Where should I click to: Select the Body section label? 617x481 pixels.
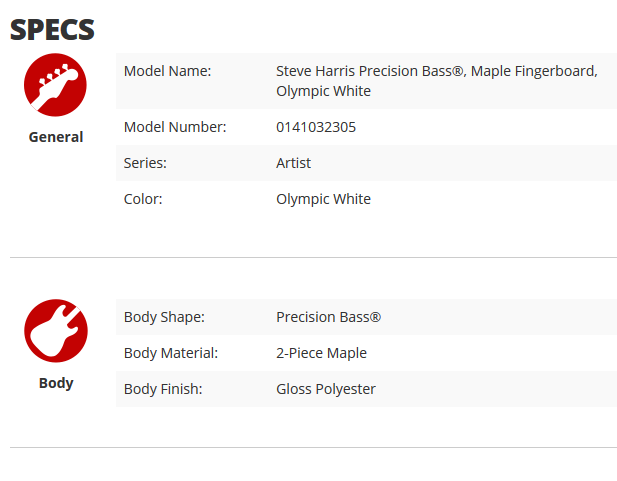(56, 383)
